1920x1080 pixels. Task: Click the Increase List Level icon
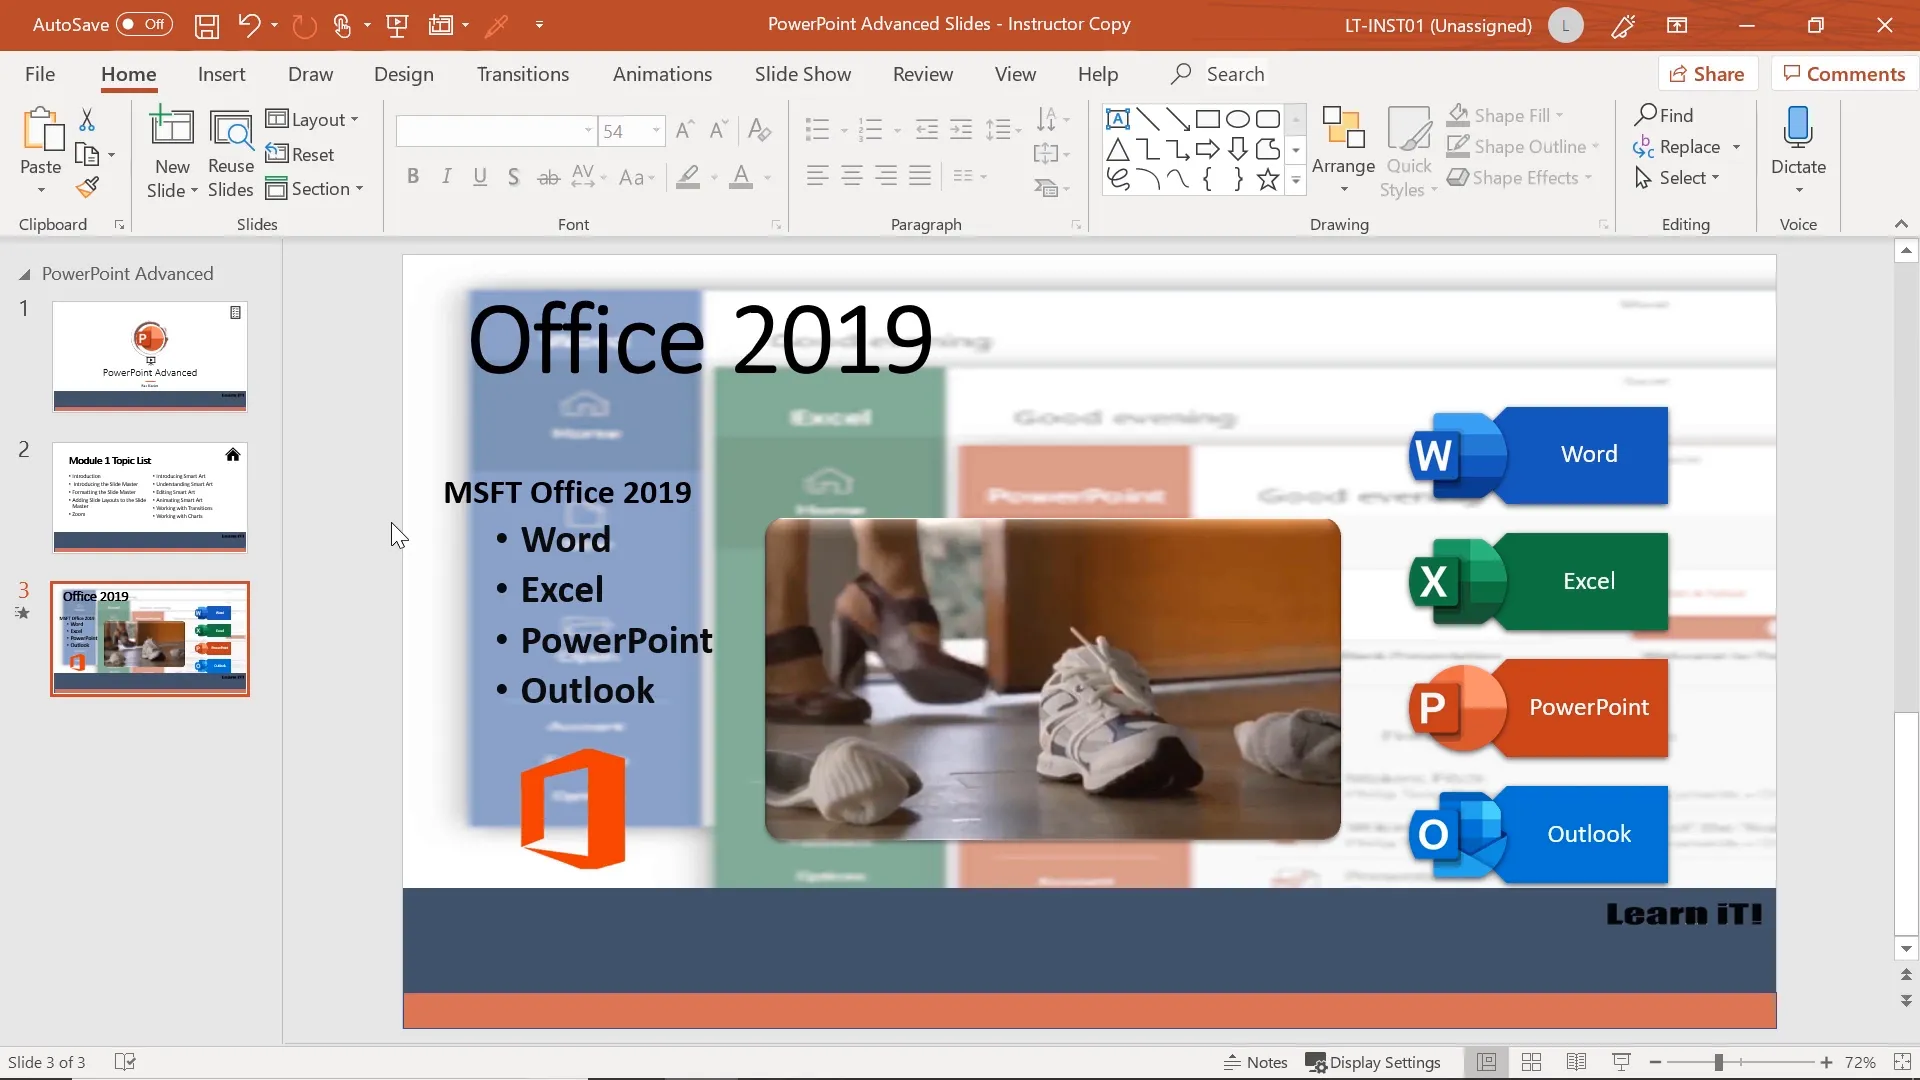[x=961, y=129]
